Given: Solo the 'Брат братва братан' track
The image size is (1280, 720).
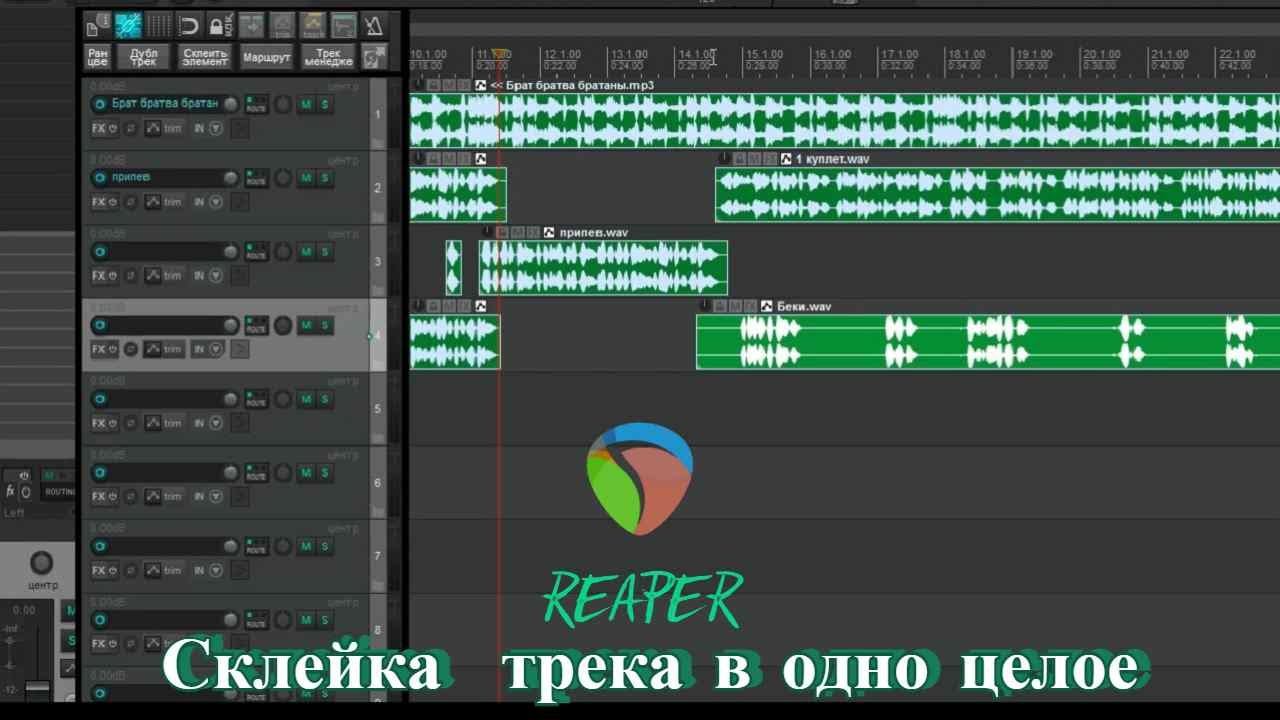Looking at the screenshot, I should point(325,104).
